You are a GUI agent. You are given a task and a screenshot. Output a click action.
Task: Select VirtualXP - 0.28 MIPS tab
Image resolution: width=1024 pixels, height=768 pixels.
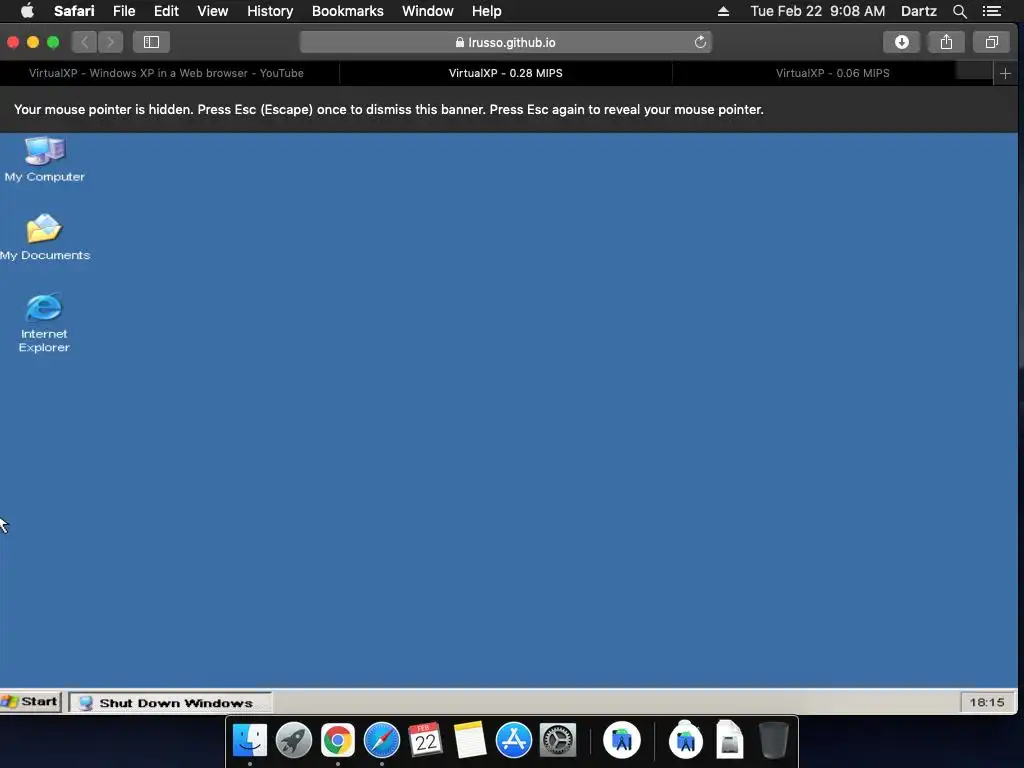click(x=505, y=73)
